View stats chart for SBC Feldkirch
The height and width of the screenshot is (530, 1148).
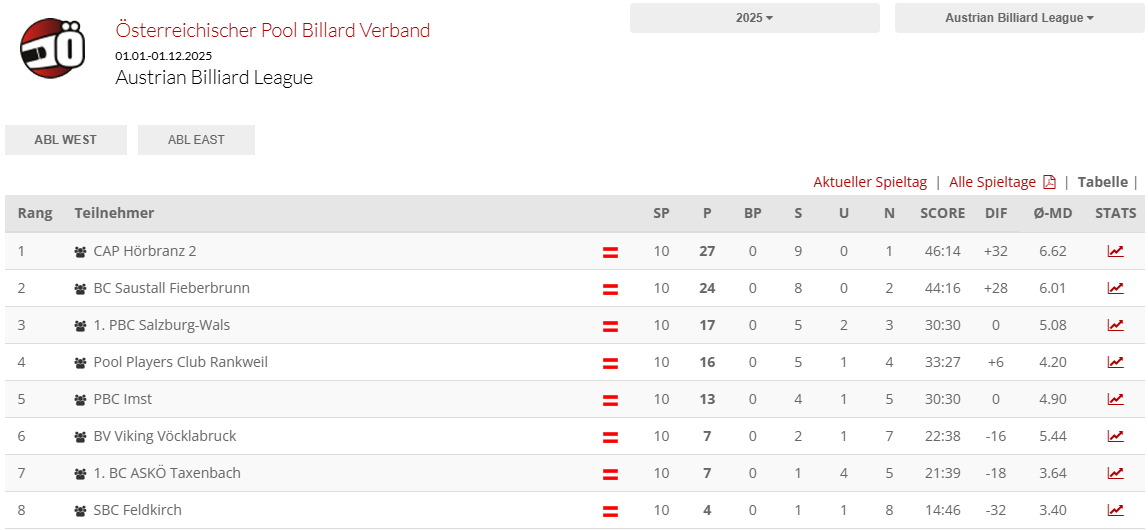tap(1115, 510)
